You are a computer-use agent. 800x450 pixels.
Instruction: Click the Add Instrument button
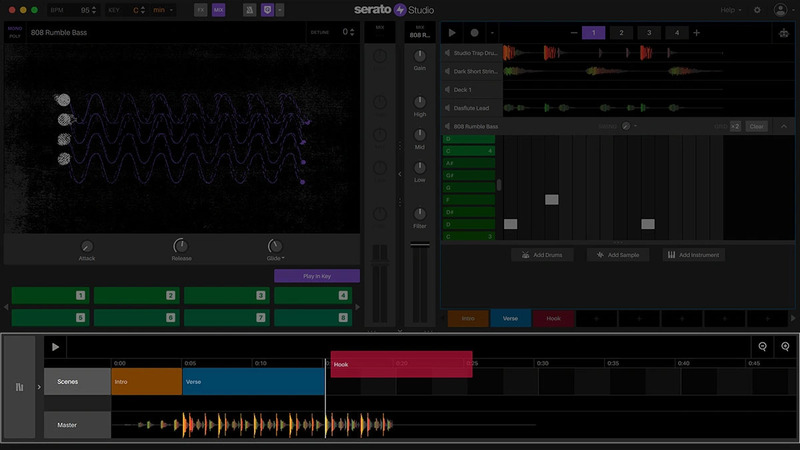[694, 255]
